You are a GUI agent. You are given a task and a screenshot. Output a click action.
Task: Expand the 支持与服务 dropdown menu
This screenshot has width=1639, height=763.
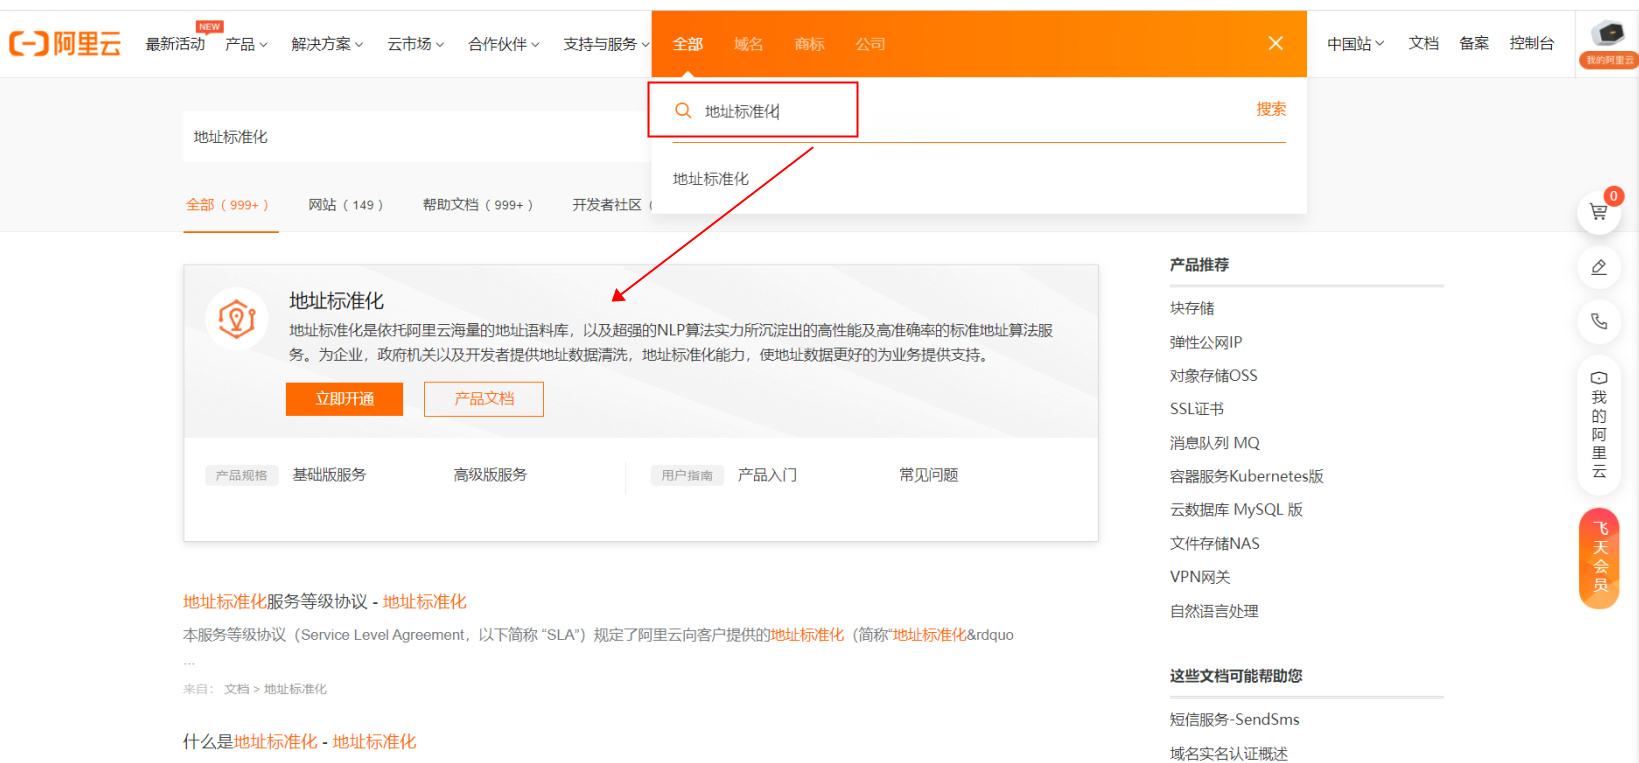point(606,44)
